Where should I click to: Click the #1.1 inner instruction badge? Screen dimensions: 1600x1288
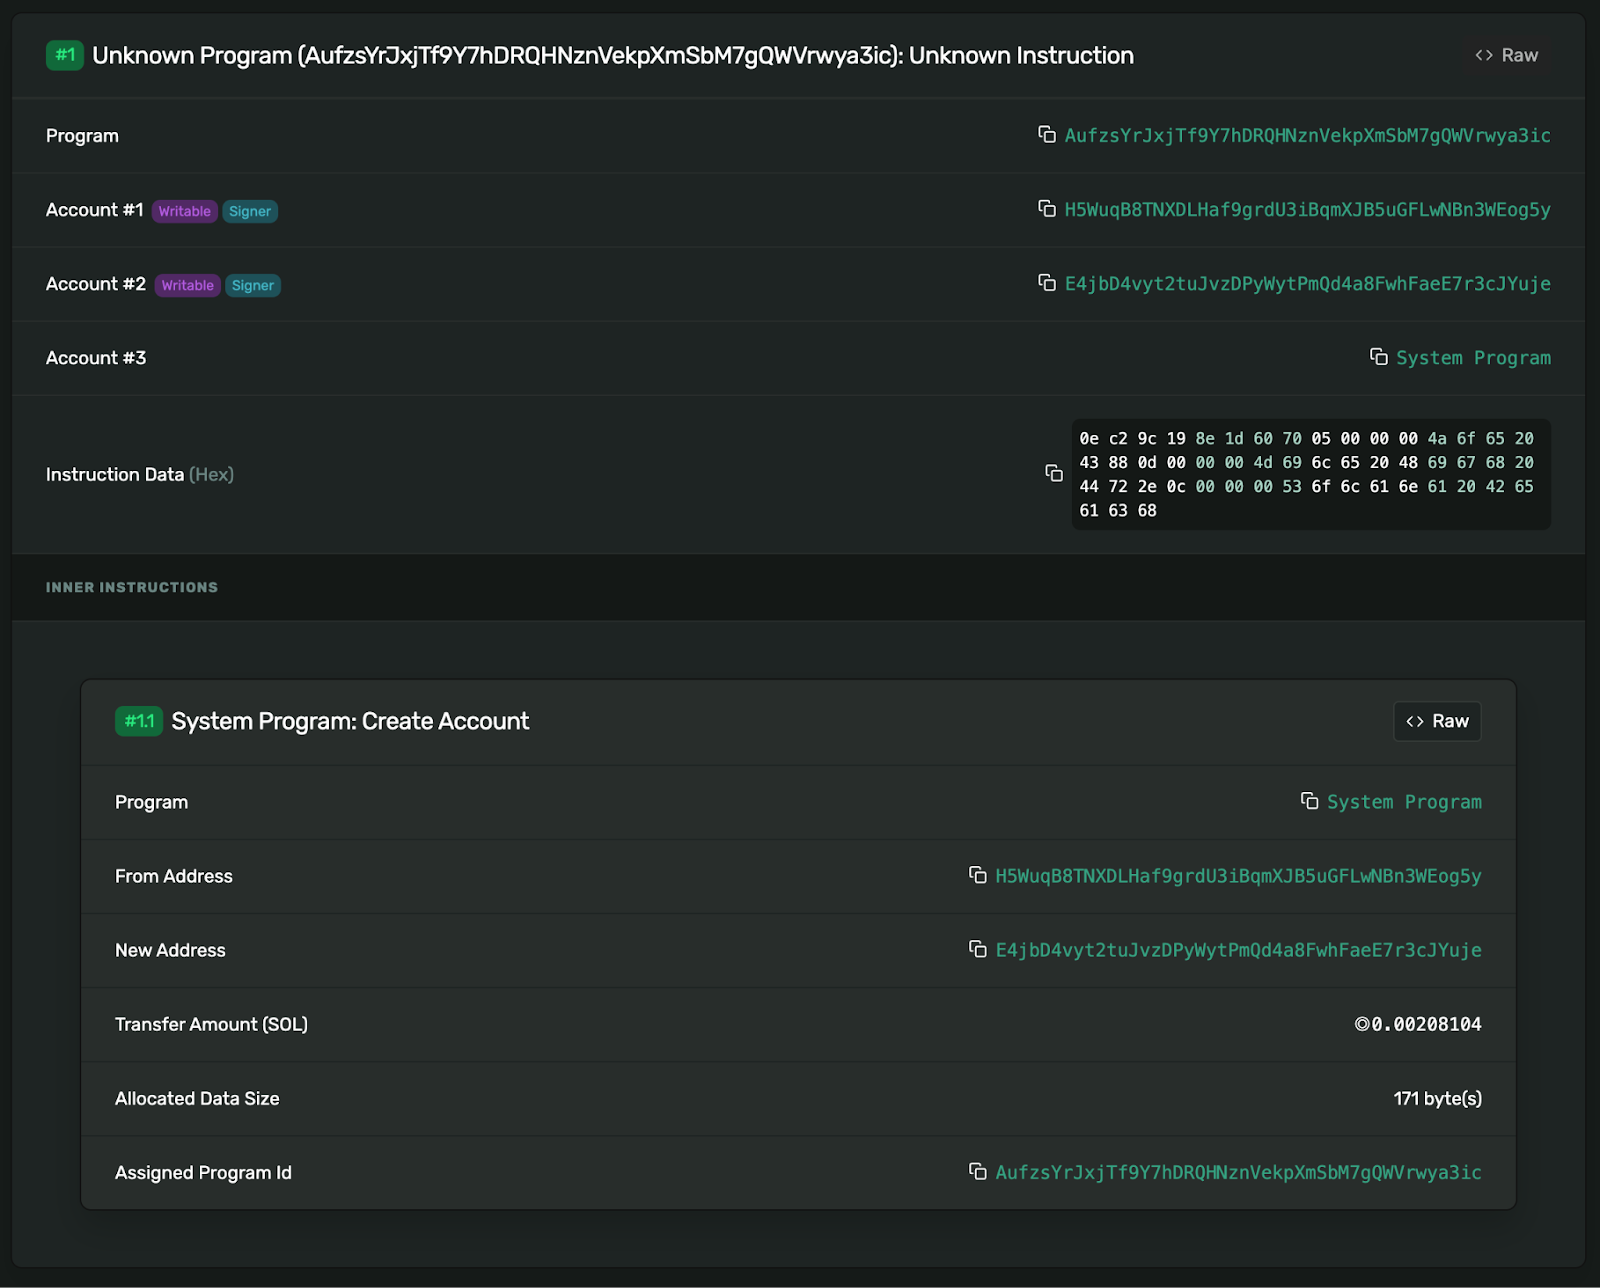click(x=139, y=721)
